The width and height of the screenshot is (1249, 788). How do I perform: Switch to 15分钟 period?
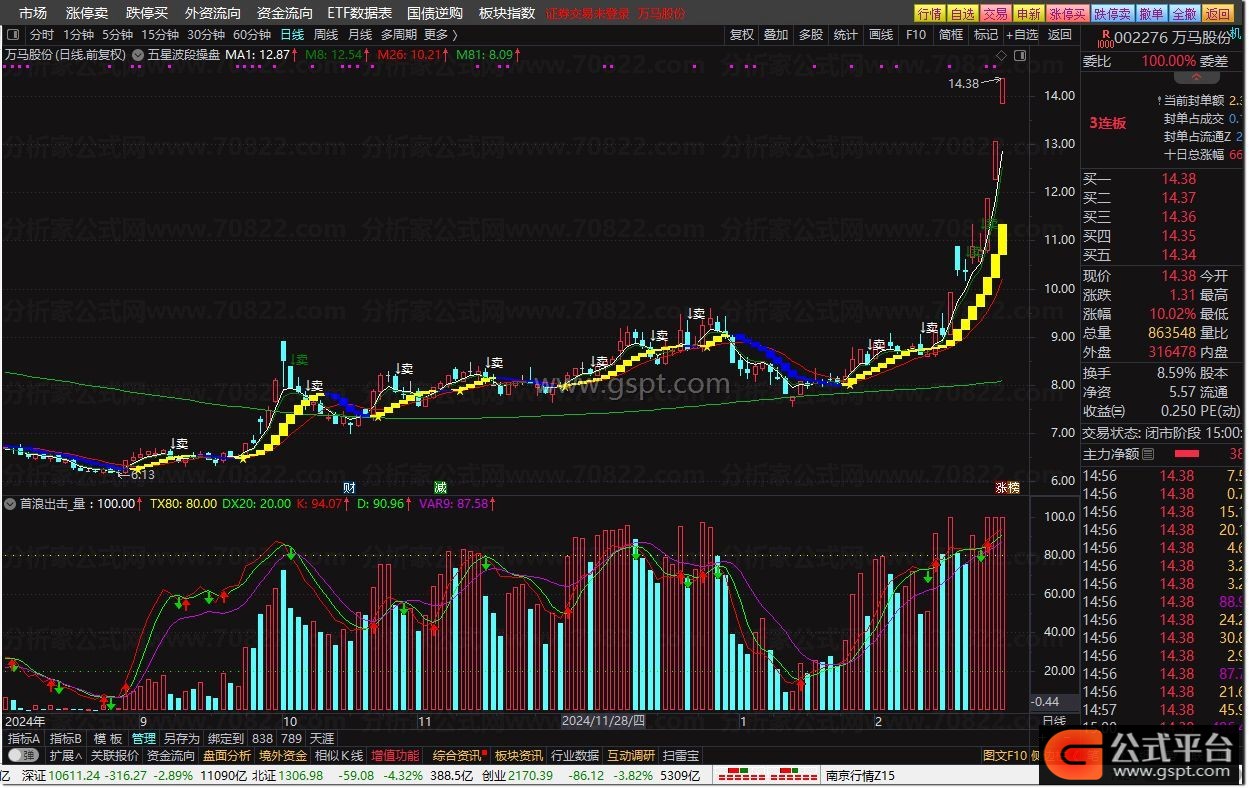(160, 34)
